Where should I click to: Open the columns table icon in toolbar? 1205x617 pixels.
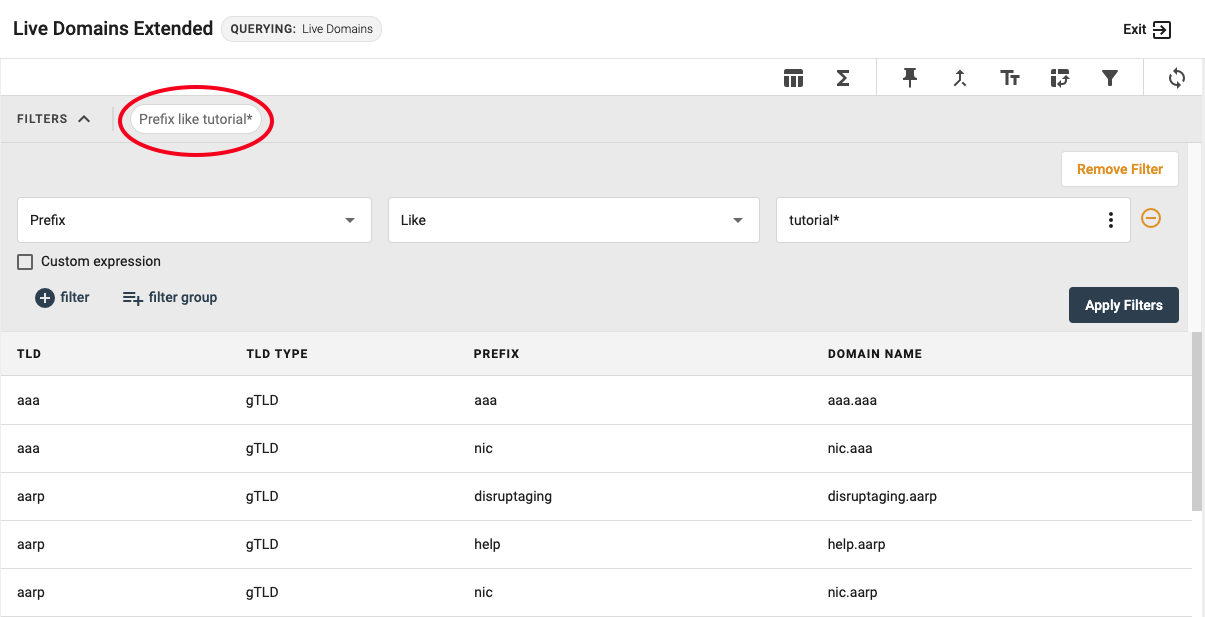[x=794, y=78]
